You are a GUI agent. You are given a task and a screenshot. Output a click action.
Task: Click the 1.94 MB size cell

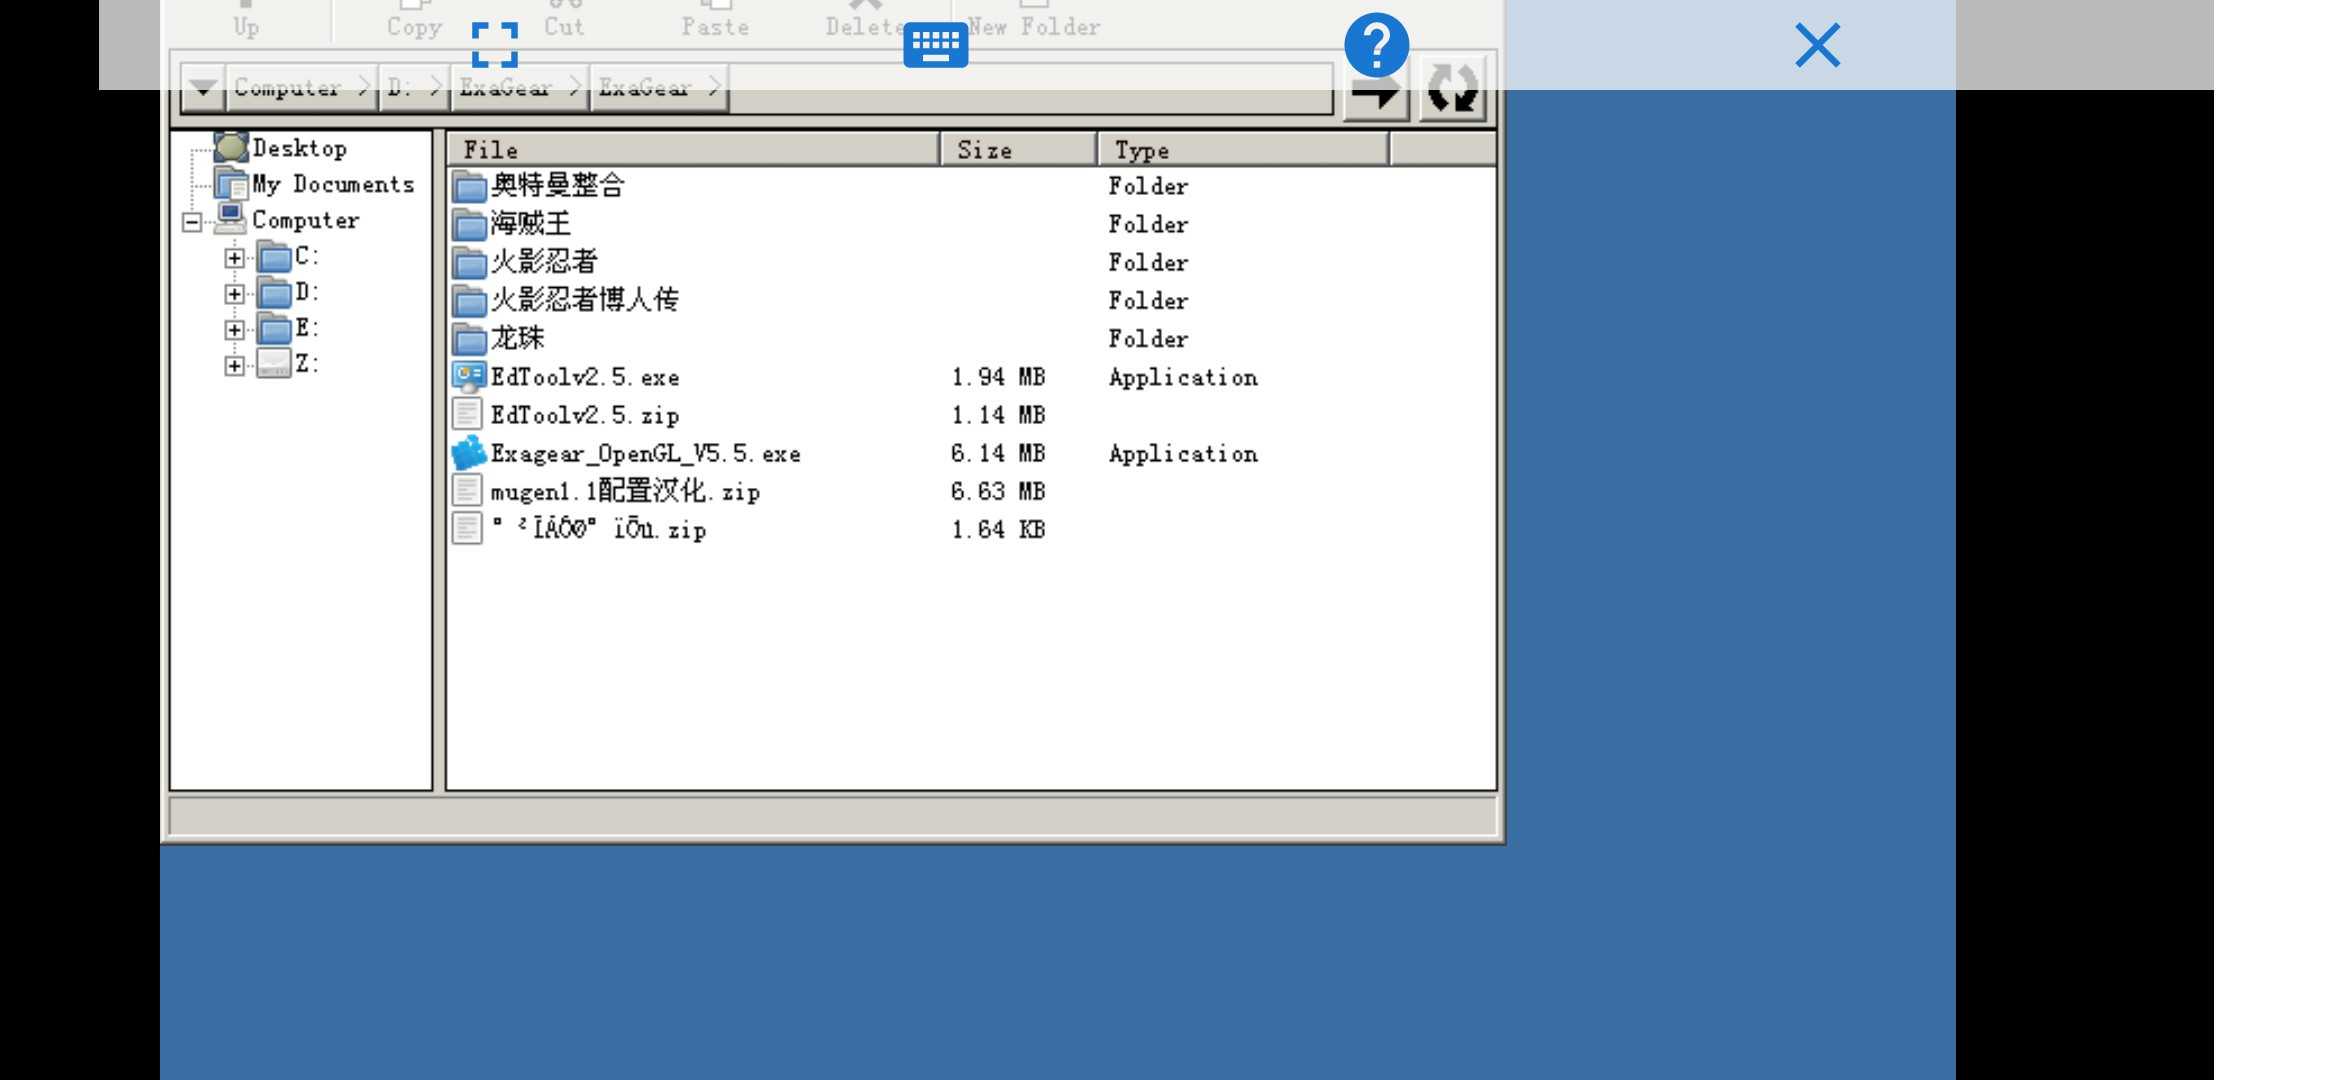[x=998, y=377]
